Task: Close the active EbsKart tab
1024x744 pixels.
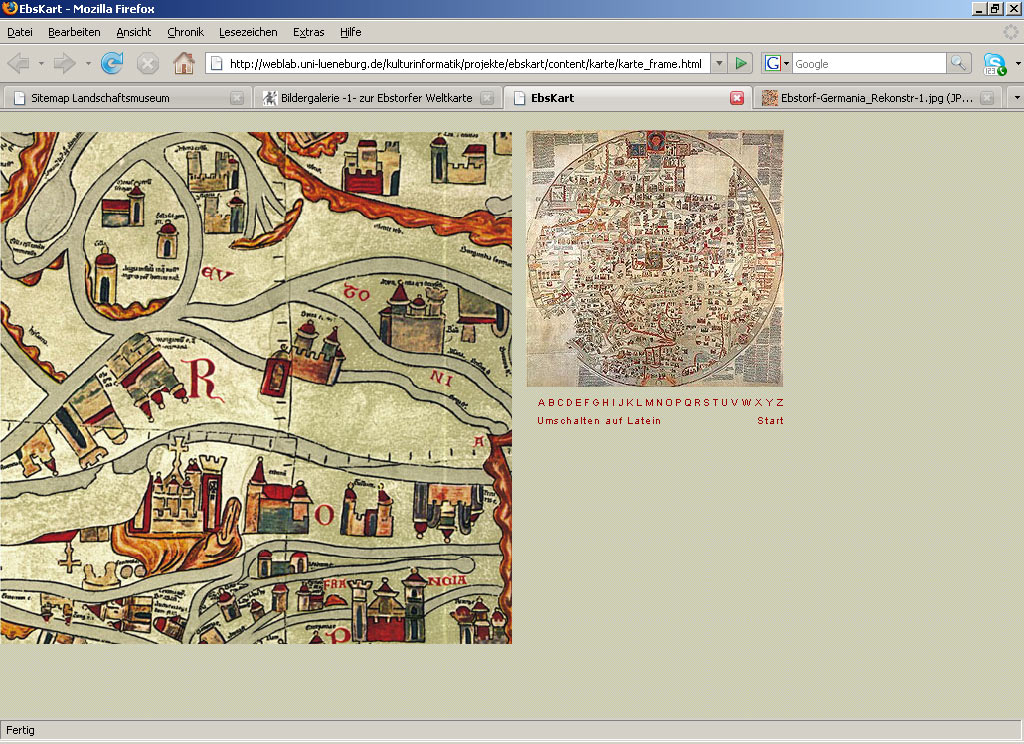Action: coord(737,98)
